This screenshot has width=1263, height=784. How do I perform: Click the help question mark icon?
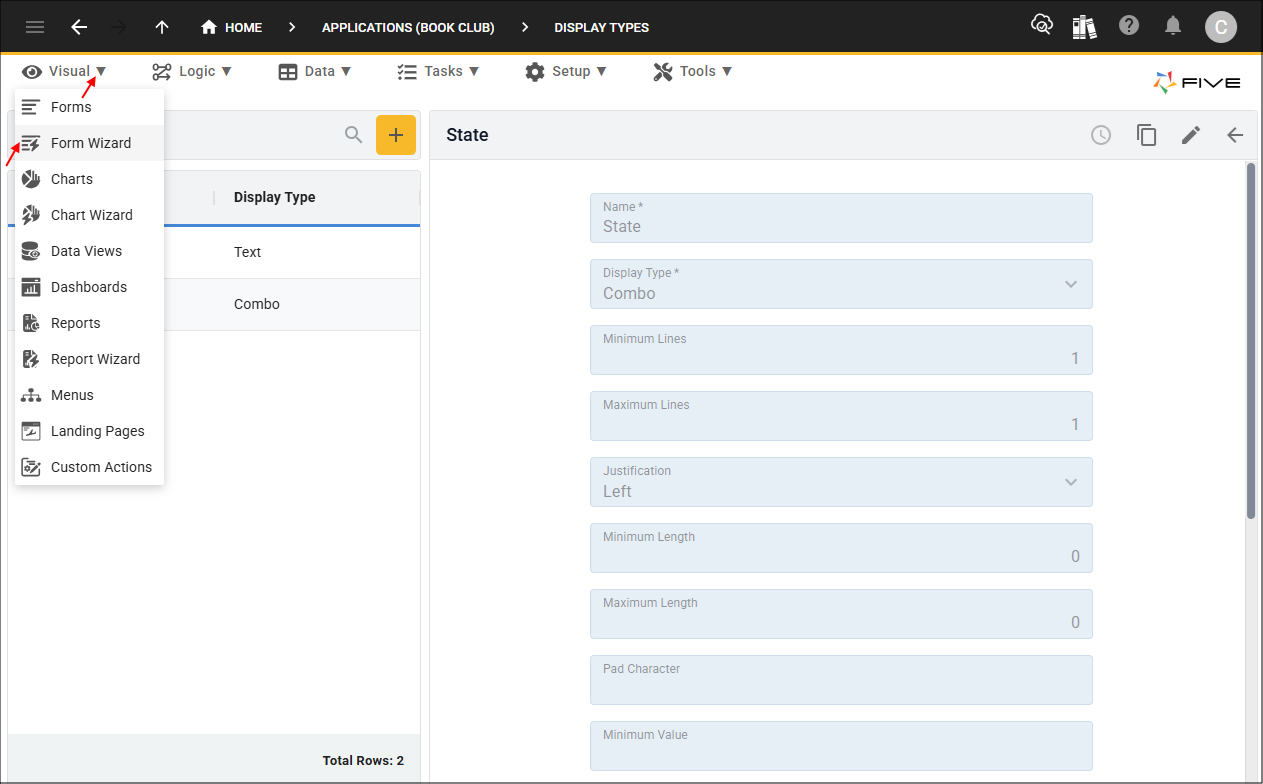1129,26
